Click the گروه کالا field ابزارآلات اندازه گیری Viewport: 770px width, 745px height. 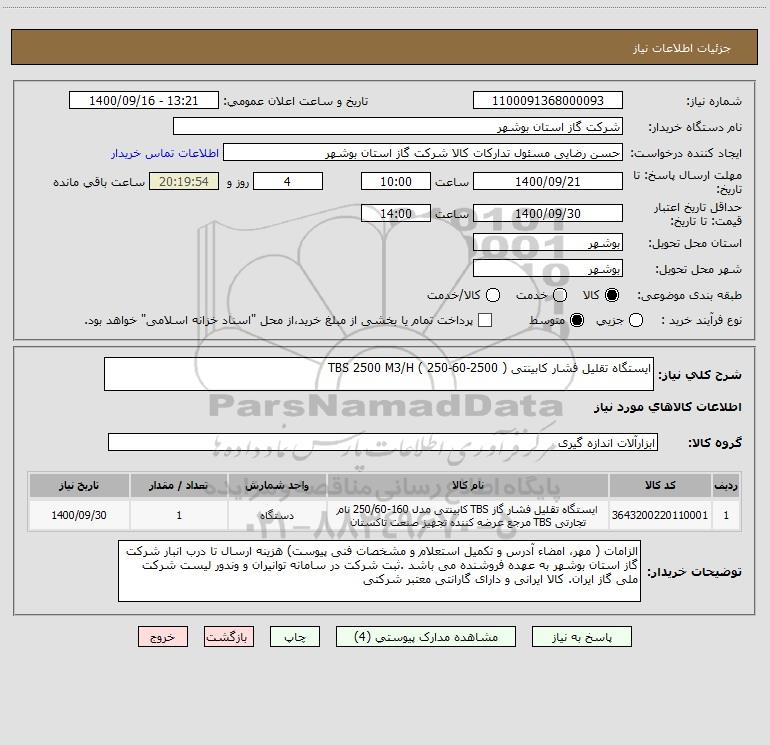point(383,442)
